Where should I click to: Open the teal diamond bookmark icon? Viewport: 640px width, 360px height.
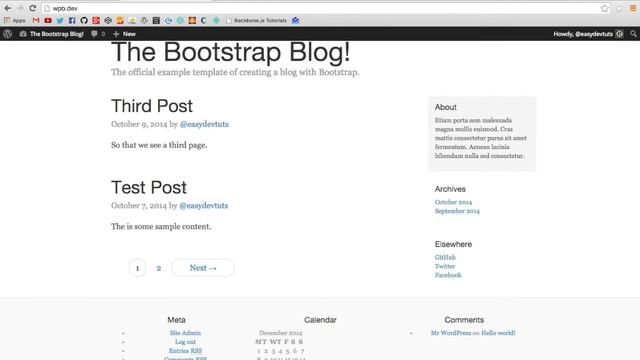(216, 20)
